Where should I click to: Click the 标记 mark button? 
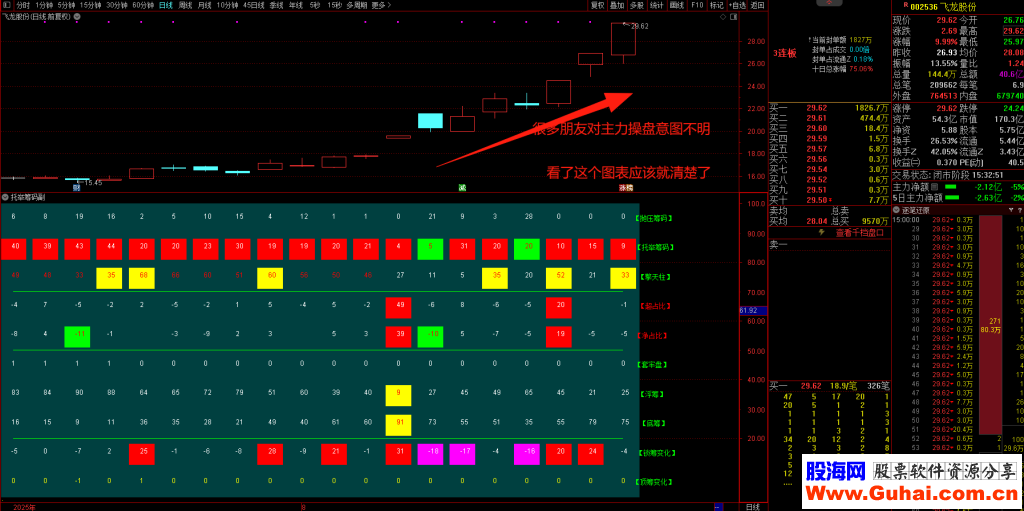click(717, 5)
